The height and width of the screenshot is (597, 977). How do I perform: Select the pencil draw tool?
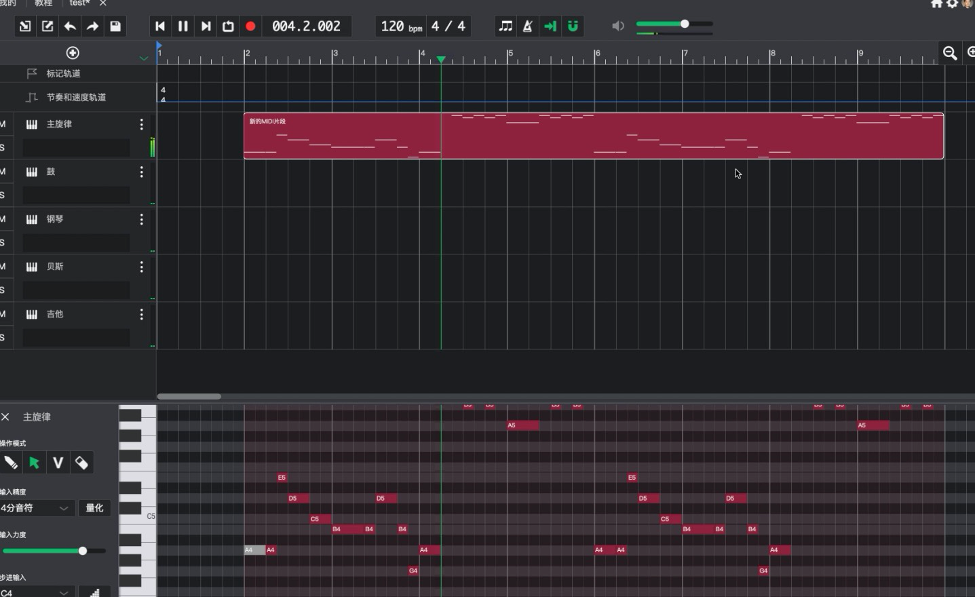click(11, 462)
